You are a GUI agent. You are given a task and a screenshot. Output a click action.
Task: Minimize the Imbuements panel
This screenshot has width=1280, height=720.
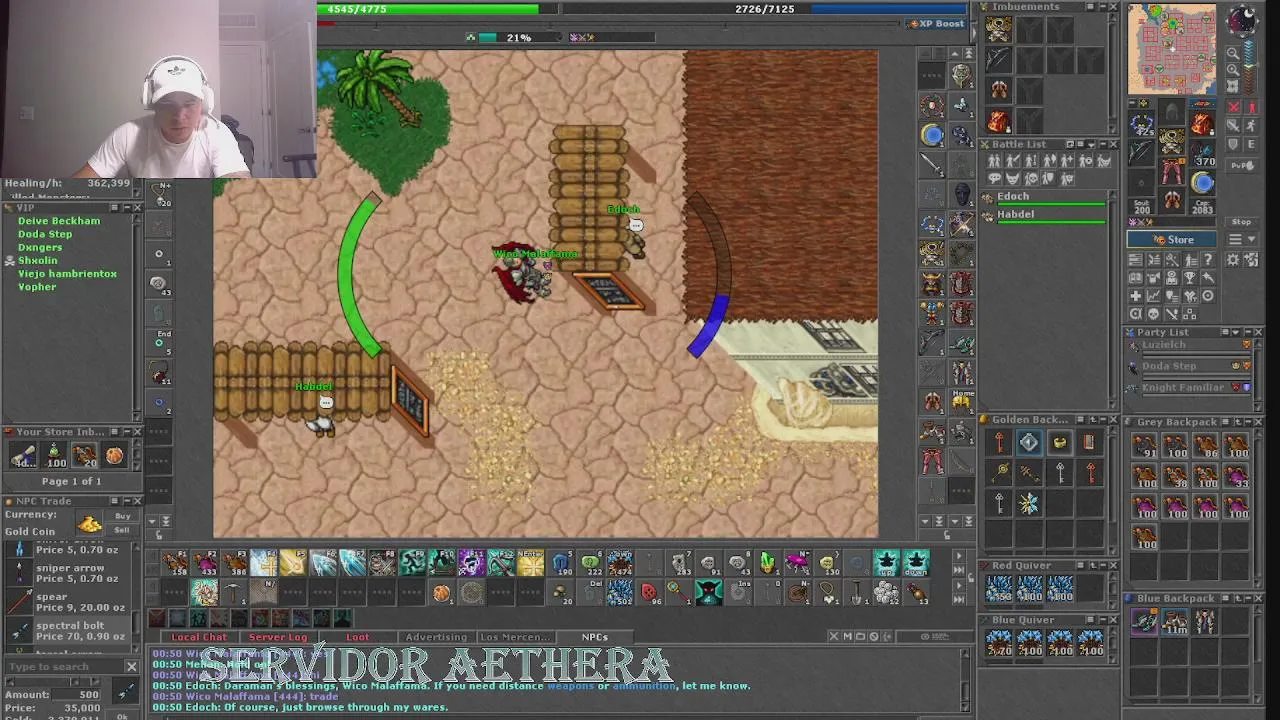1102,7
